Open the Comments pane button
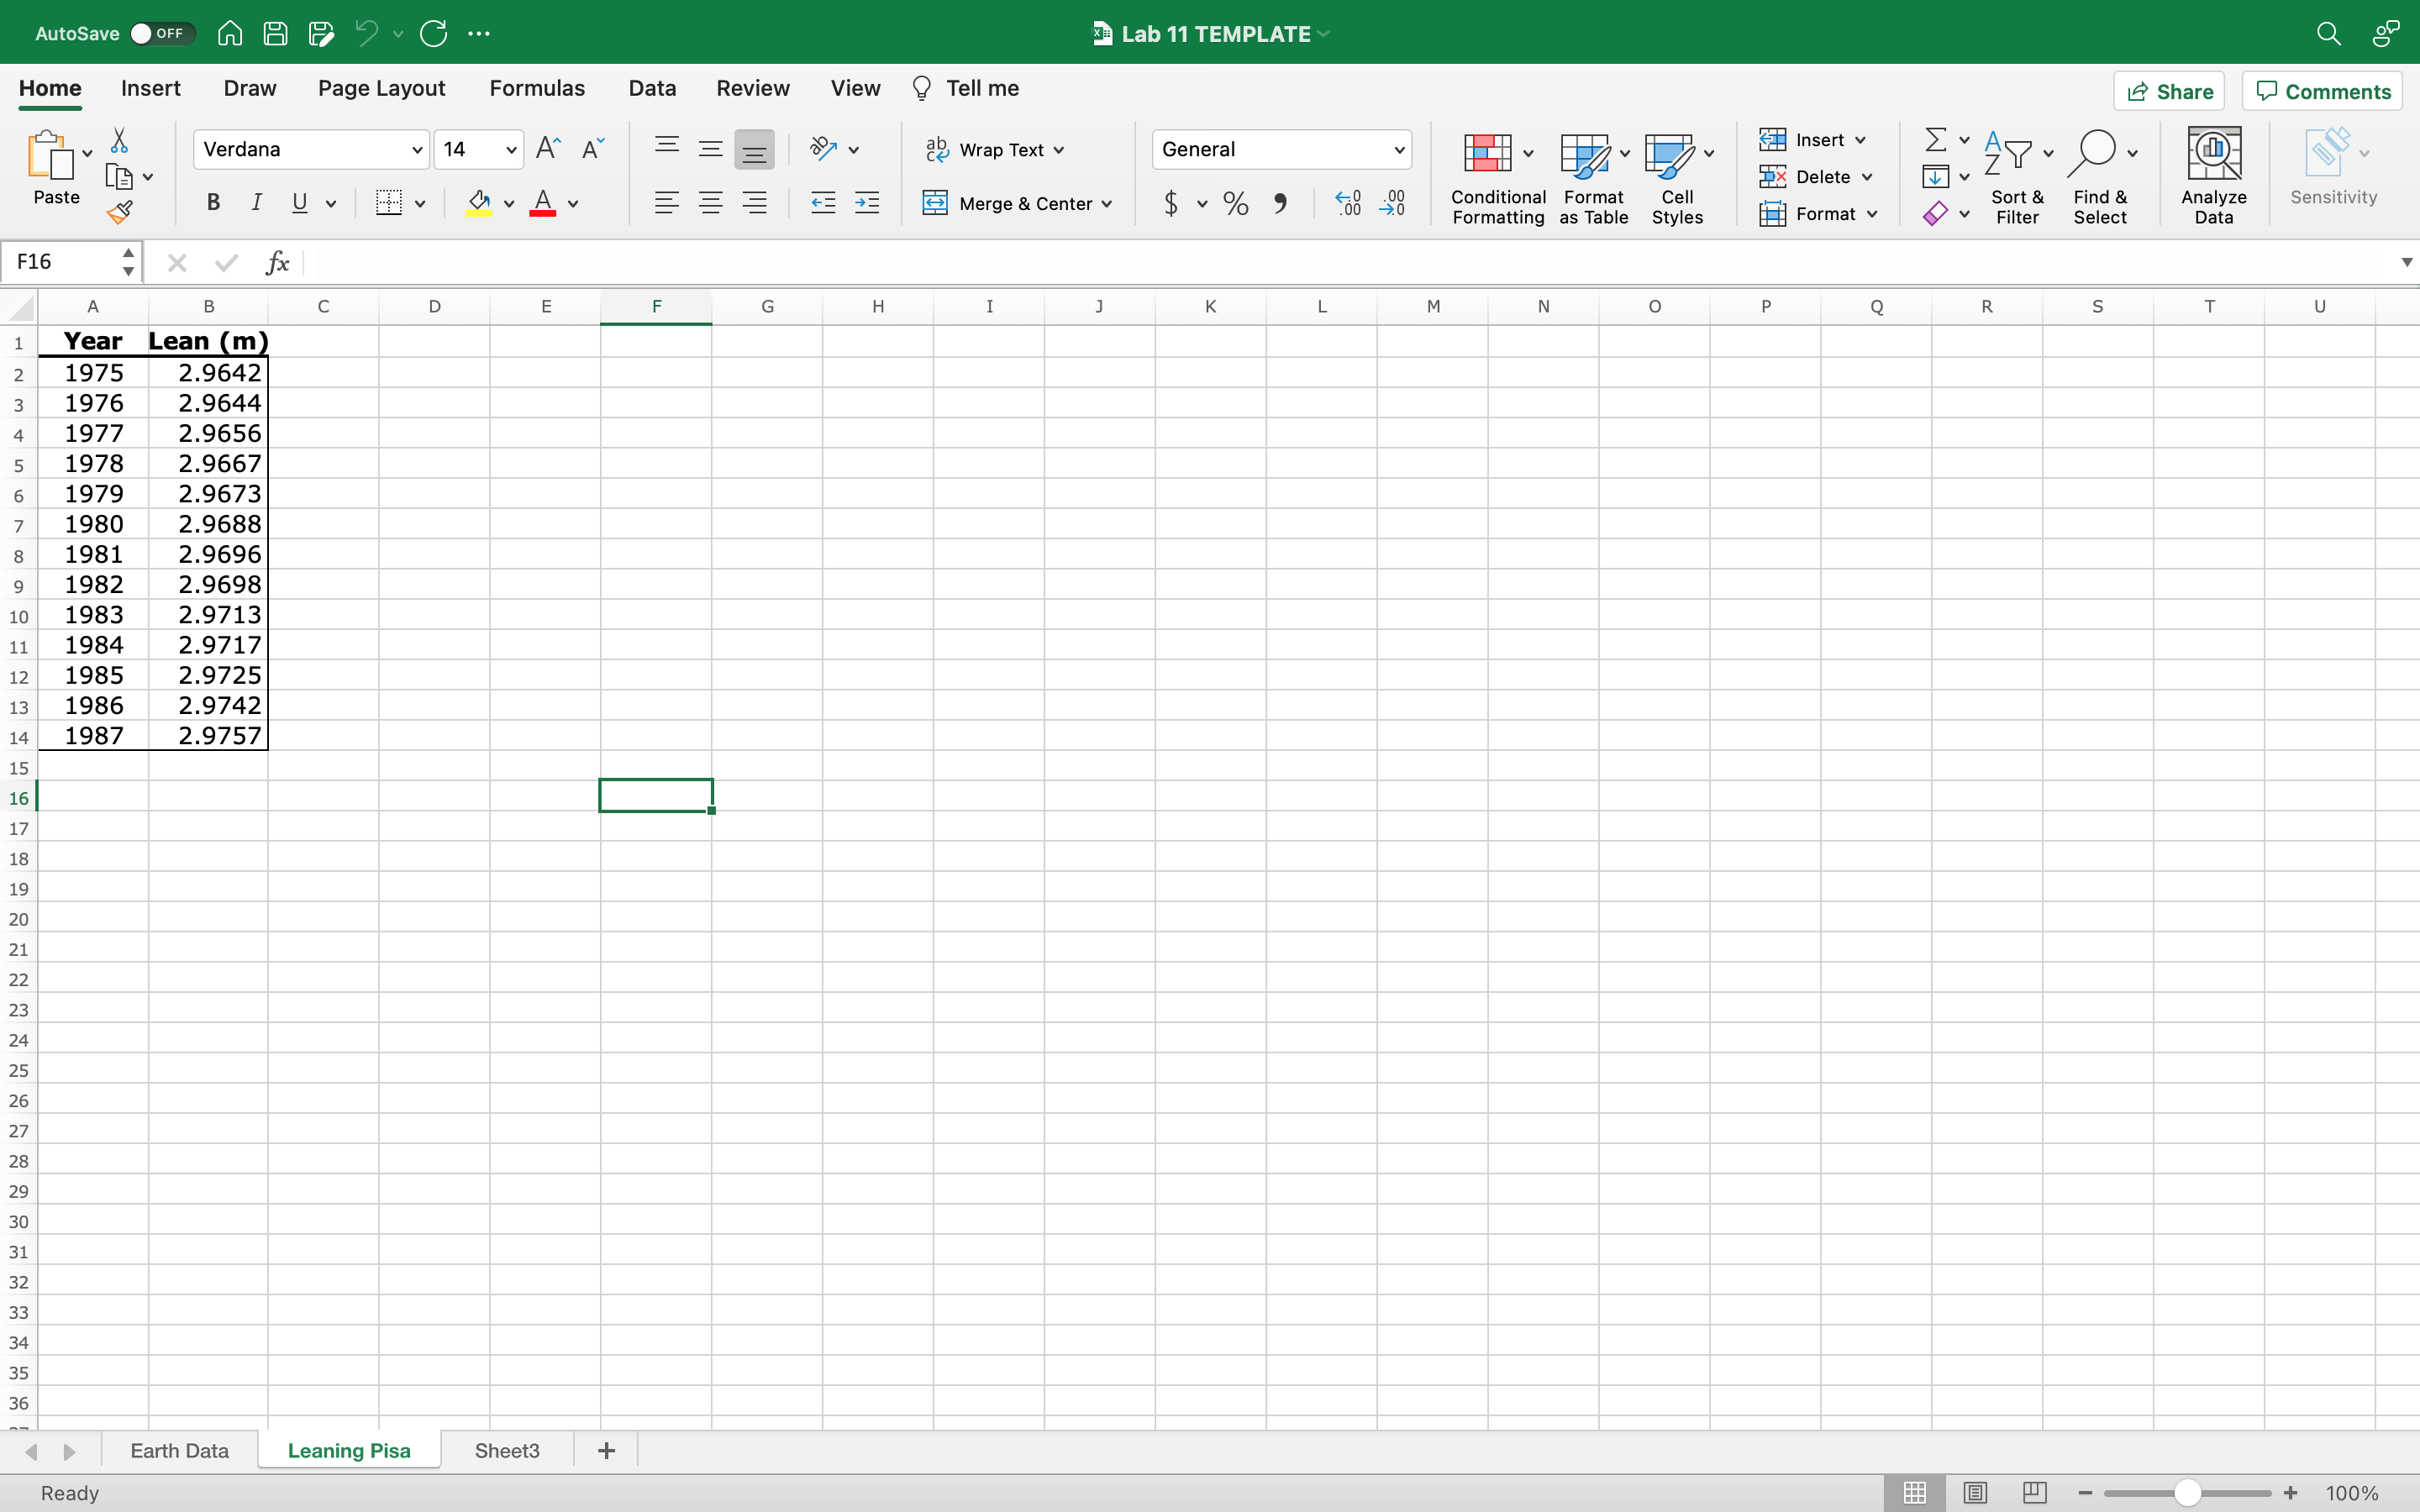The height and width of the screenshot is (1512, 2420). (2322, 91)
